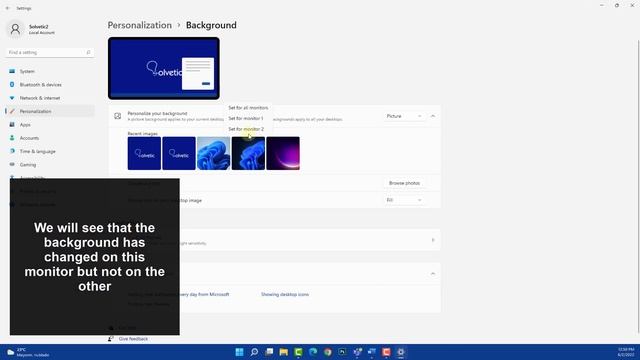Open the contrast themes row chevron
The image size is (640, 360).
point(433,240)
